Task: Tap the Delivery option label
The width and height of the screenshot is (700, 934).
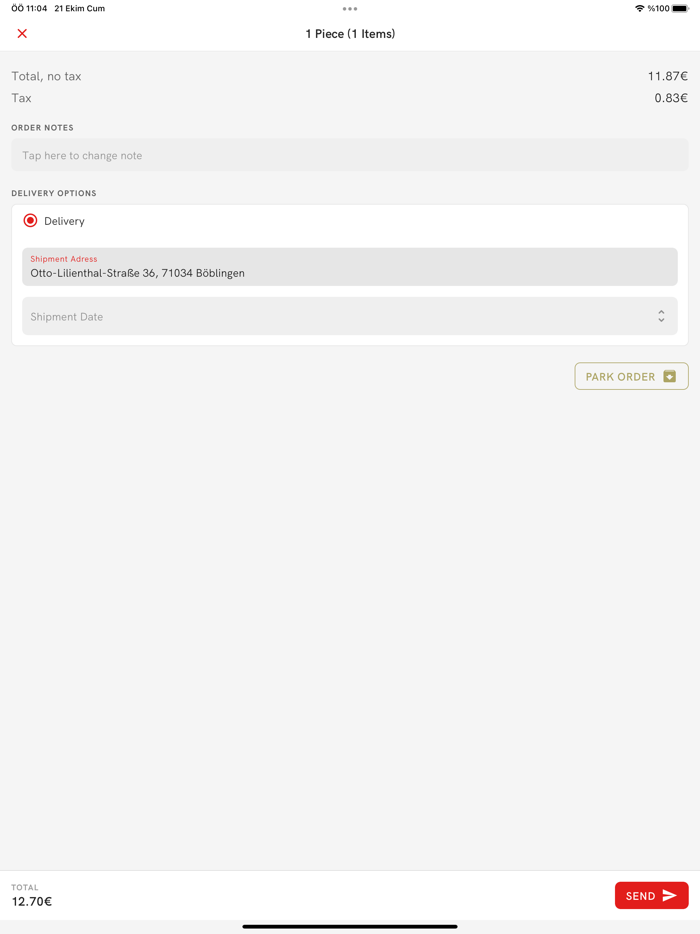Action: [64, 221]
